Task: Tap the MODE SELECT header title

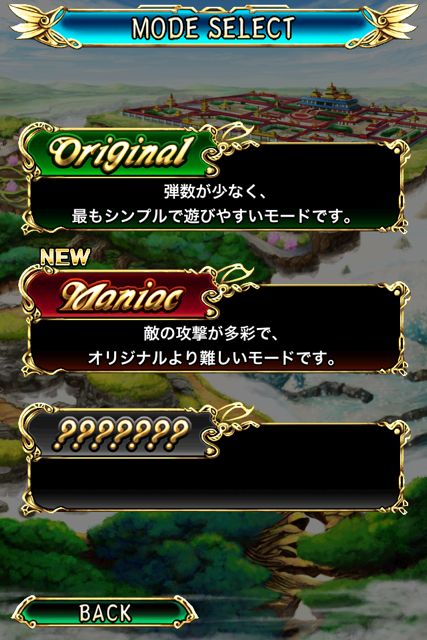Action: pos(213,28)
